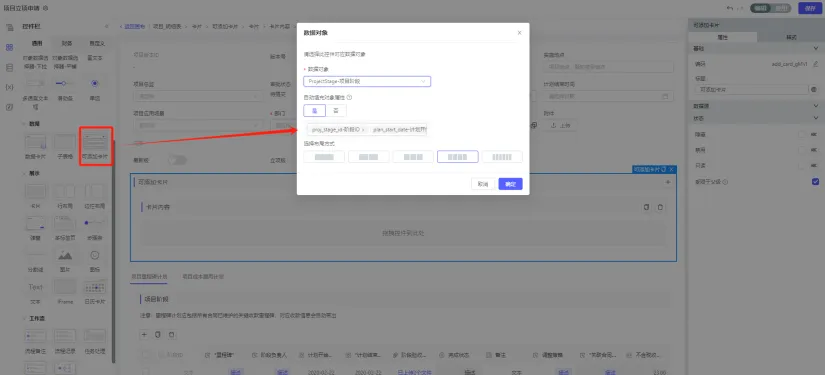The image size is (825, 375).
Task: Click the undo arrow in top bar
Action: (x=731, y=8)
